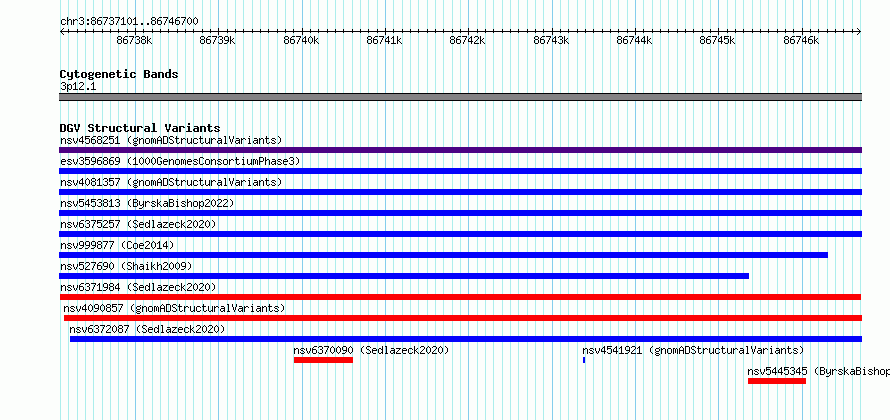This screenshot has height=420, width=890.
Task: Click the nsv4568251 gnomAD variant label
Action: 171,140
